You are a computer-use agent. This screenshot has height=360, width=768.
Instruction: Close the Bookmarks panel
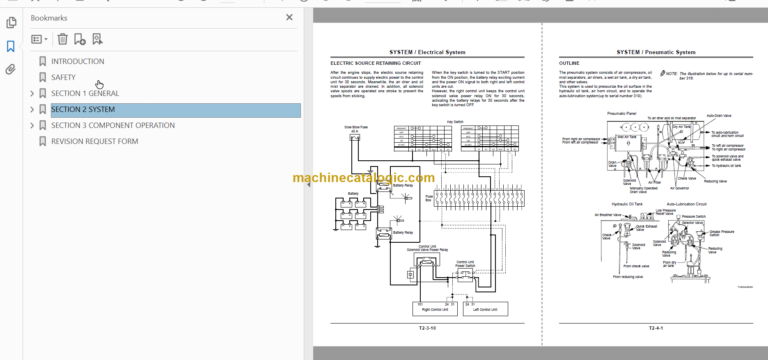tap(289, 18)
